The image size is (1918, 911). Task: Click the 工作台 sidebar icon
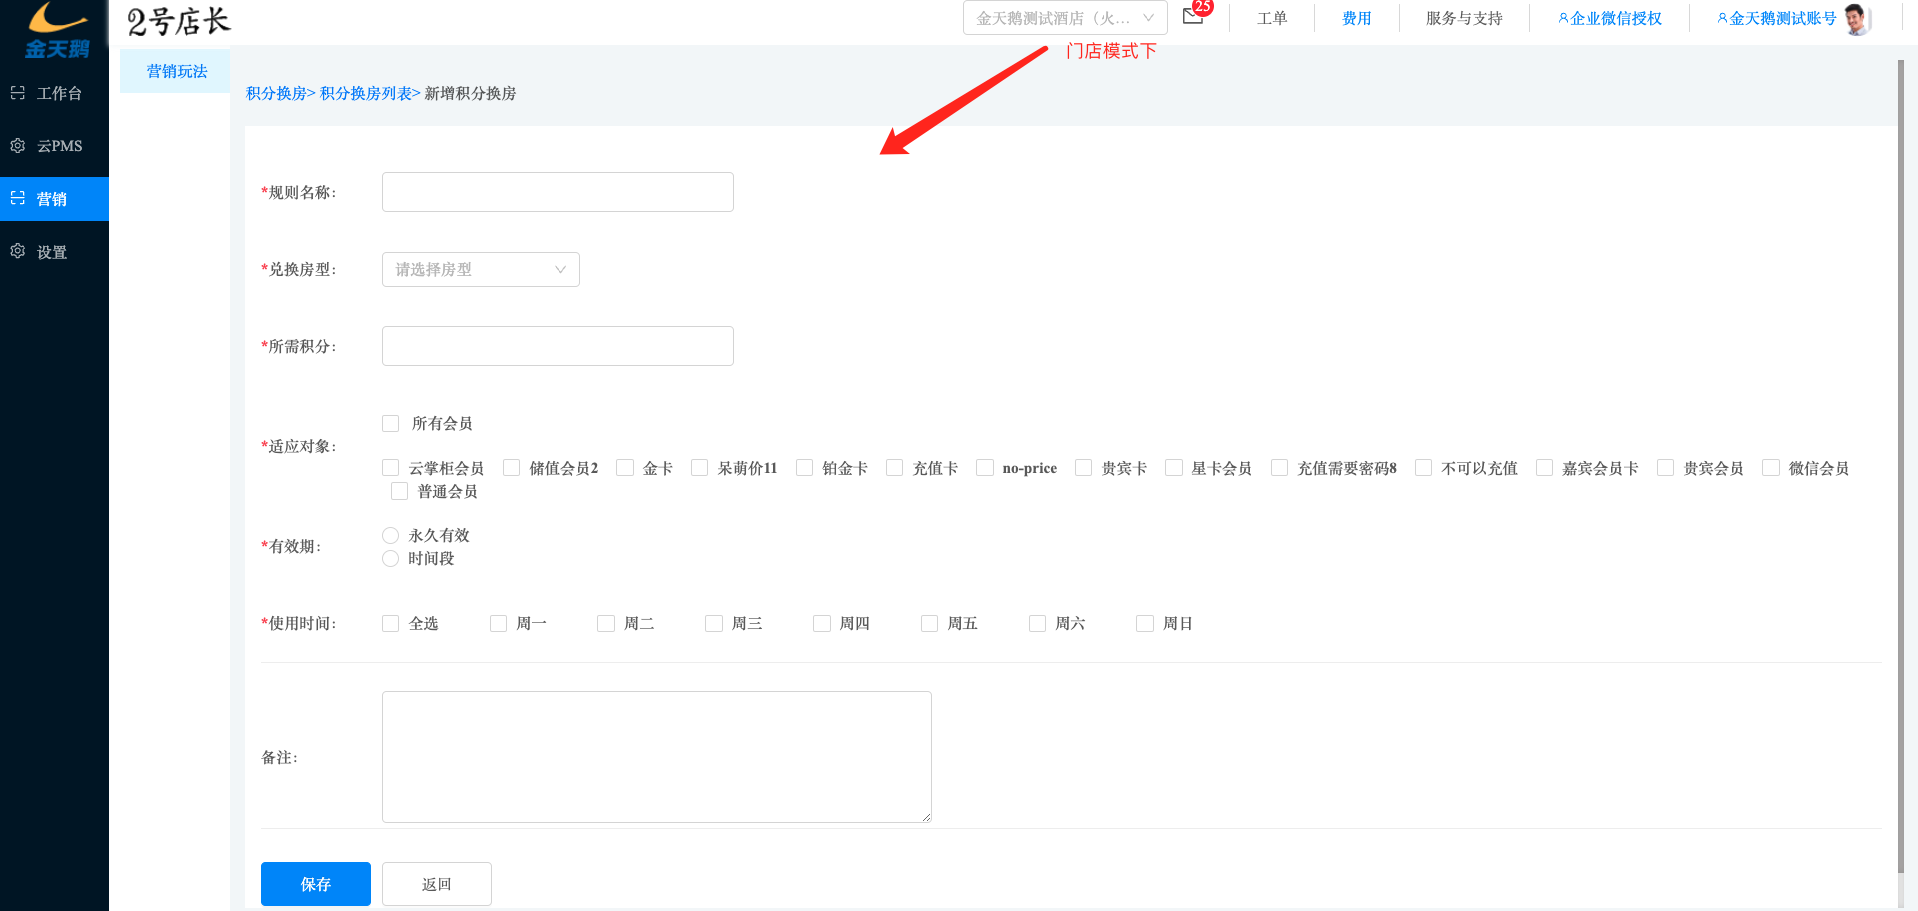point(17,93)
